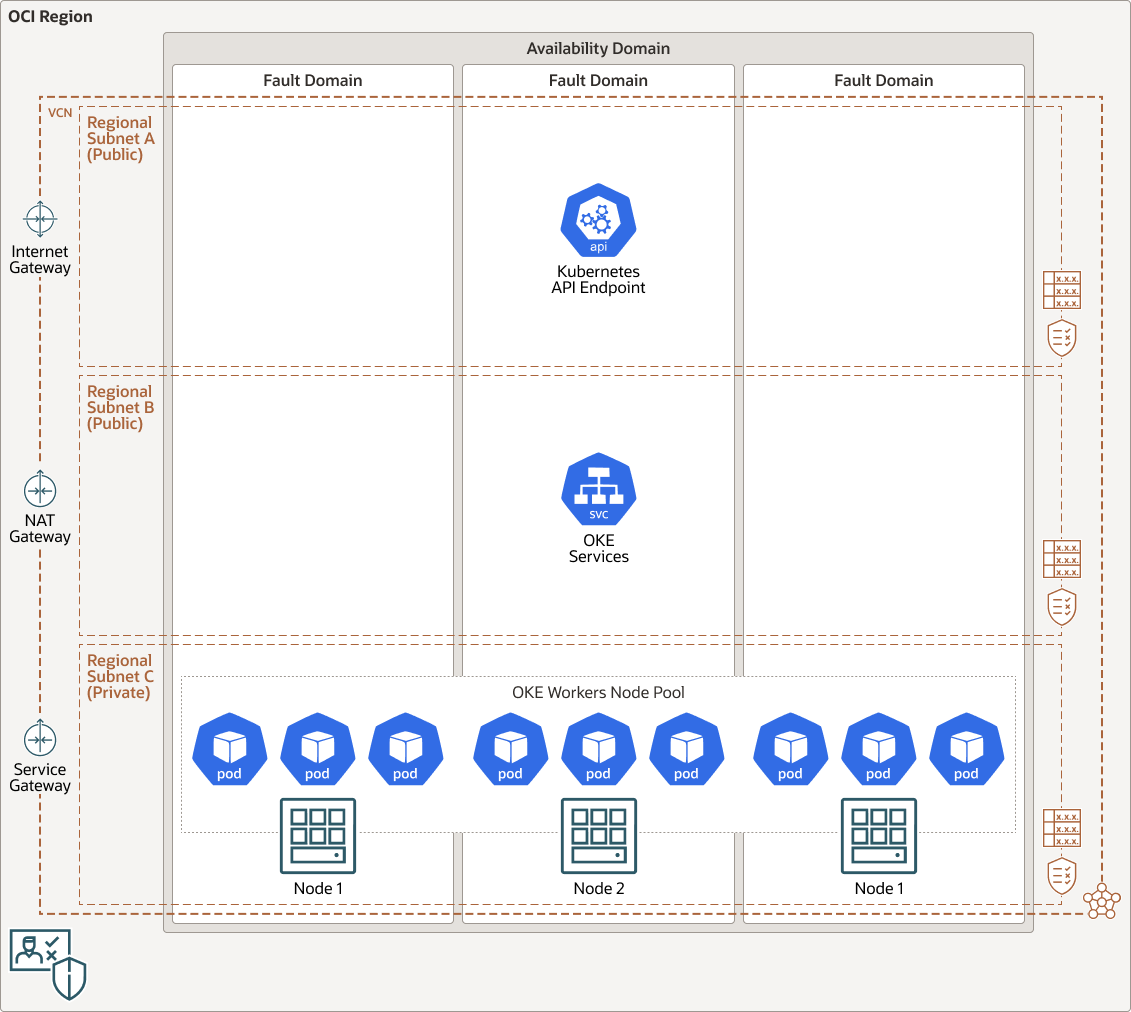Select the route table icon beside Subnet A
The height and width of the screenshot is (1012, 1131).
tap(1062, 290)
